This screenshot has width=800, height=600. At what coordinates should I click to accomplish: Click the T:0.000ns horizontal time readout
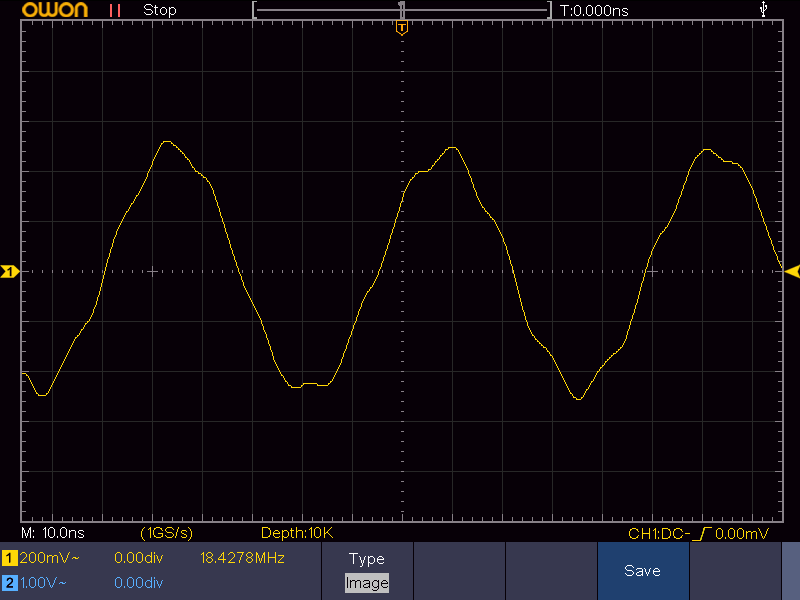coord(594,11)
